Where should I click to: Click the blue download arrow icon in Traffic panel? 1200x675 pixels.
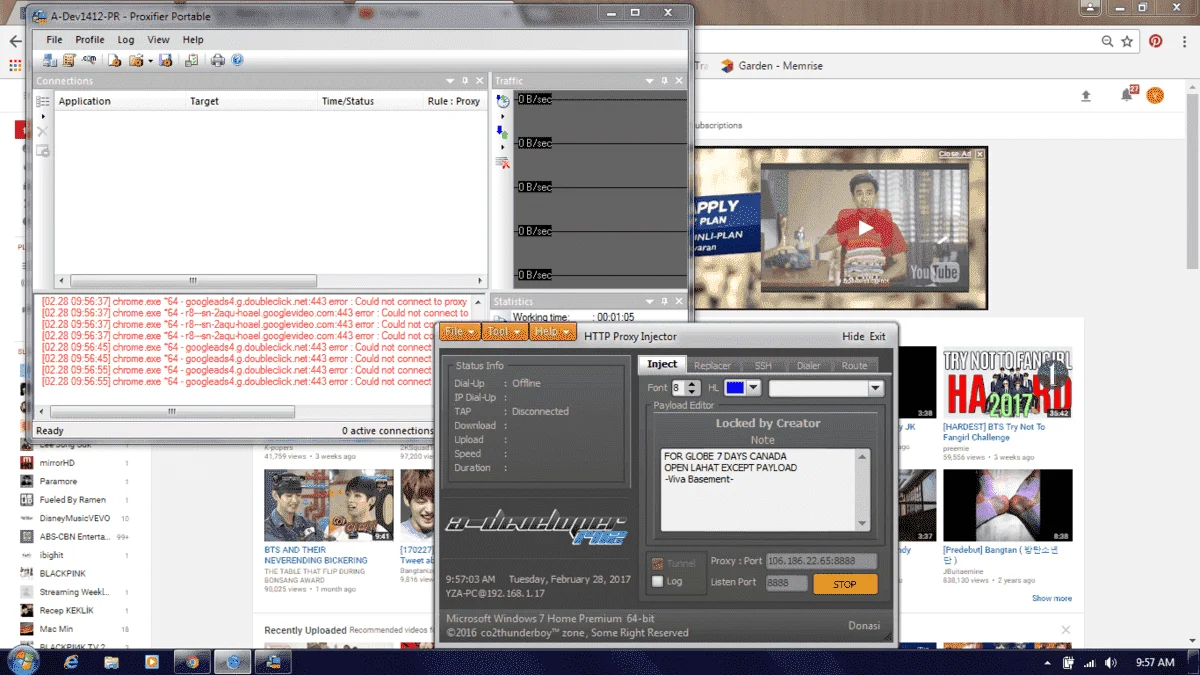502,131
